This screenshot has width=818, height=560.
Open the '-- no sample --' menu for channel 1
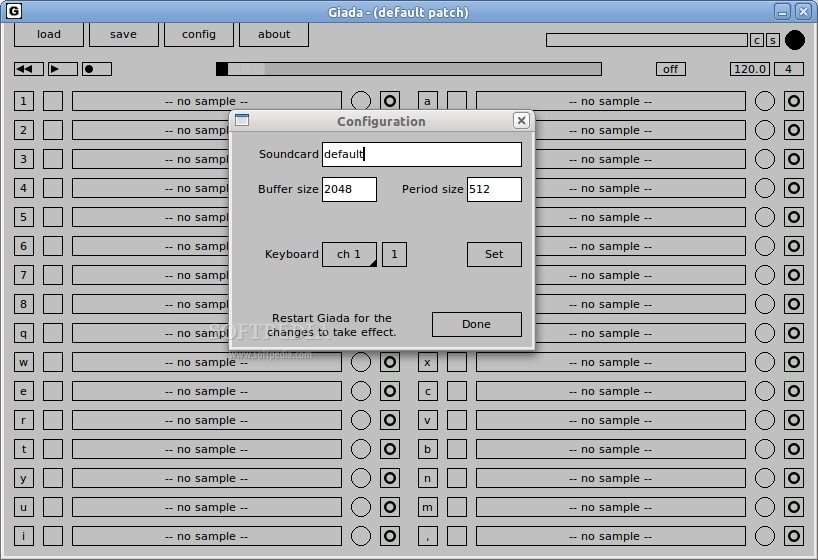(207, 101)
